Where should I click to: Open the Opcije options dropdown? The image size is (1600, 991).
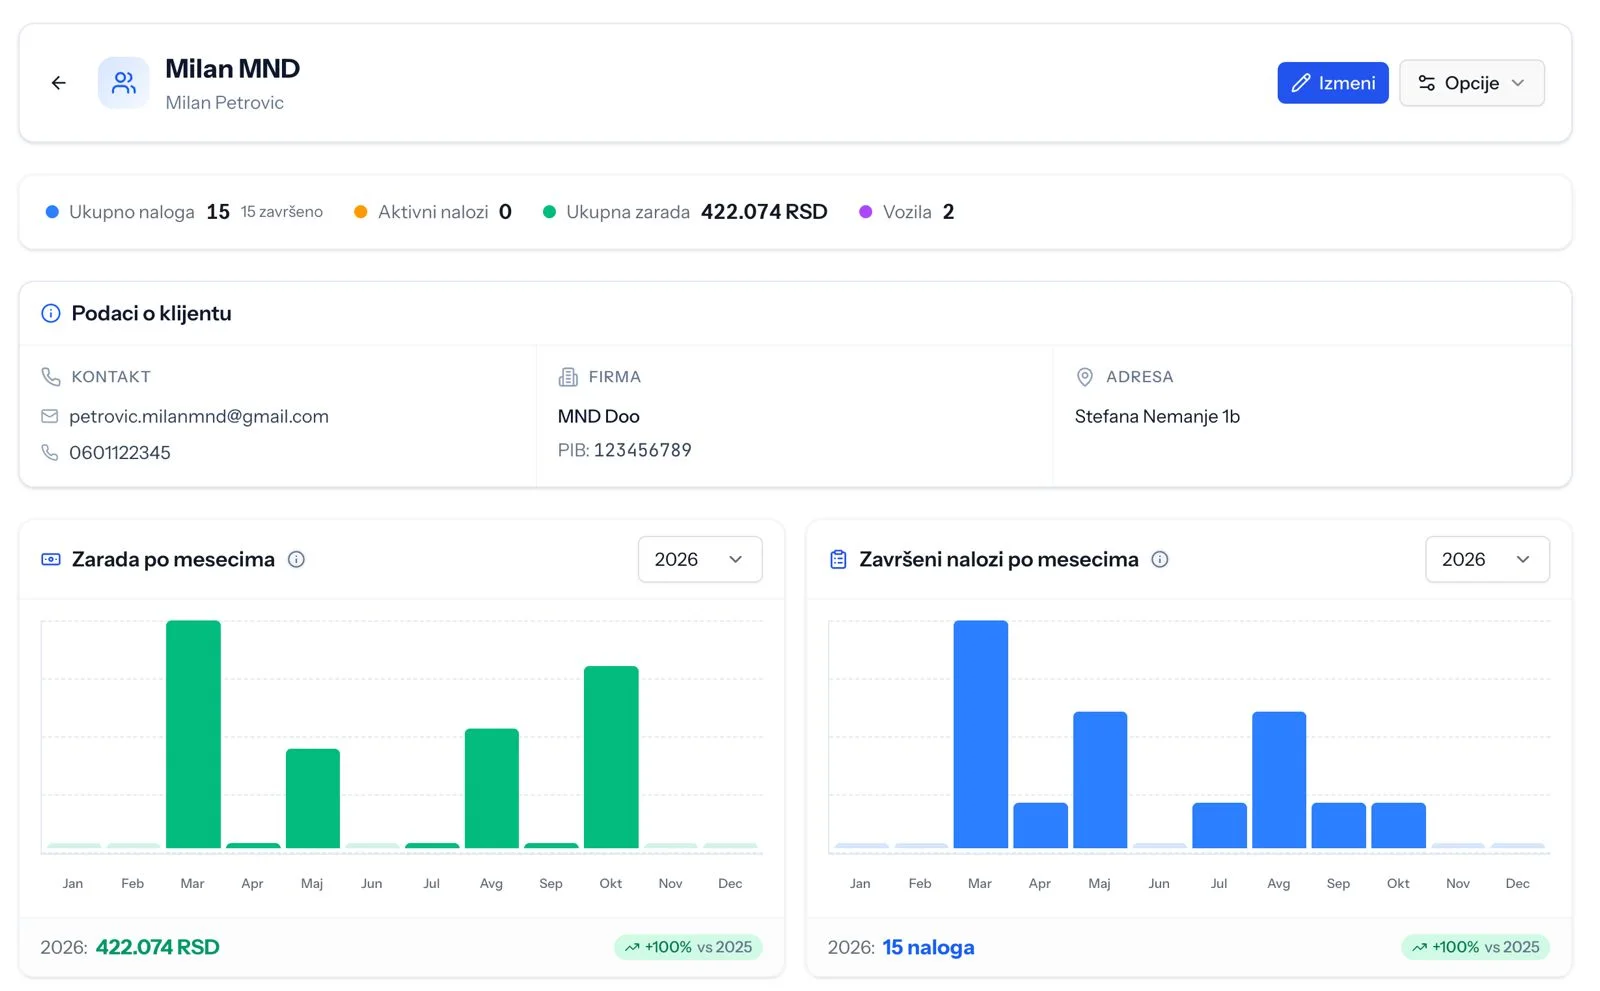1471,83
